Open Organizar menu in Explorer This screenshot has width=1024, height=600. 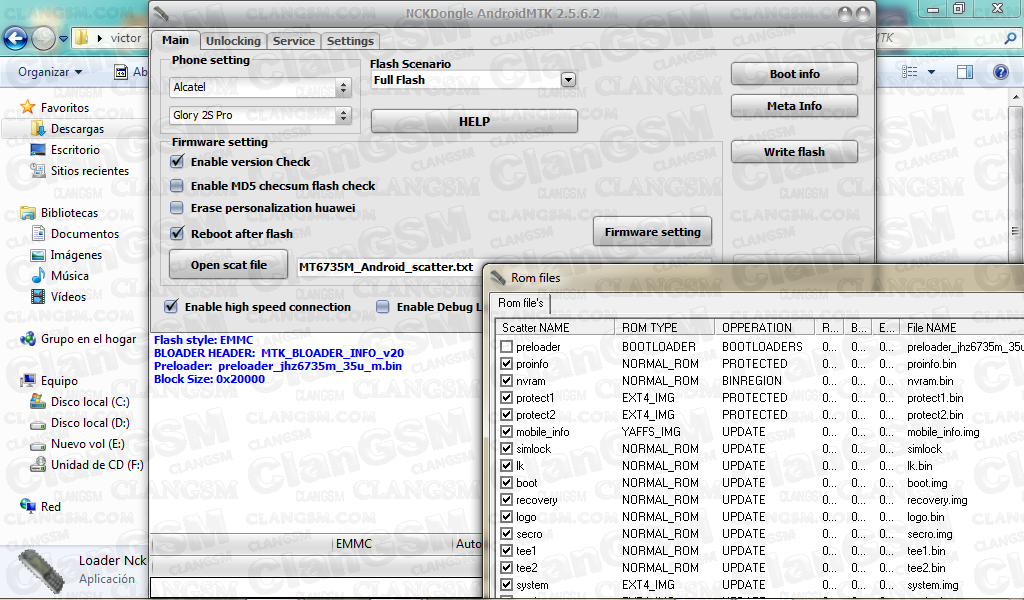click(x=50, y=72)
